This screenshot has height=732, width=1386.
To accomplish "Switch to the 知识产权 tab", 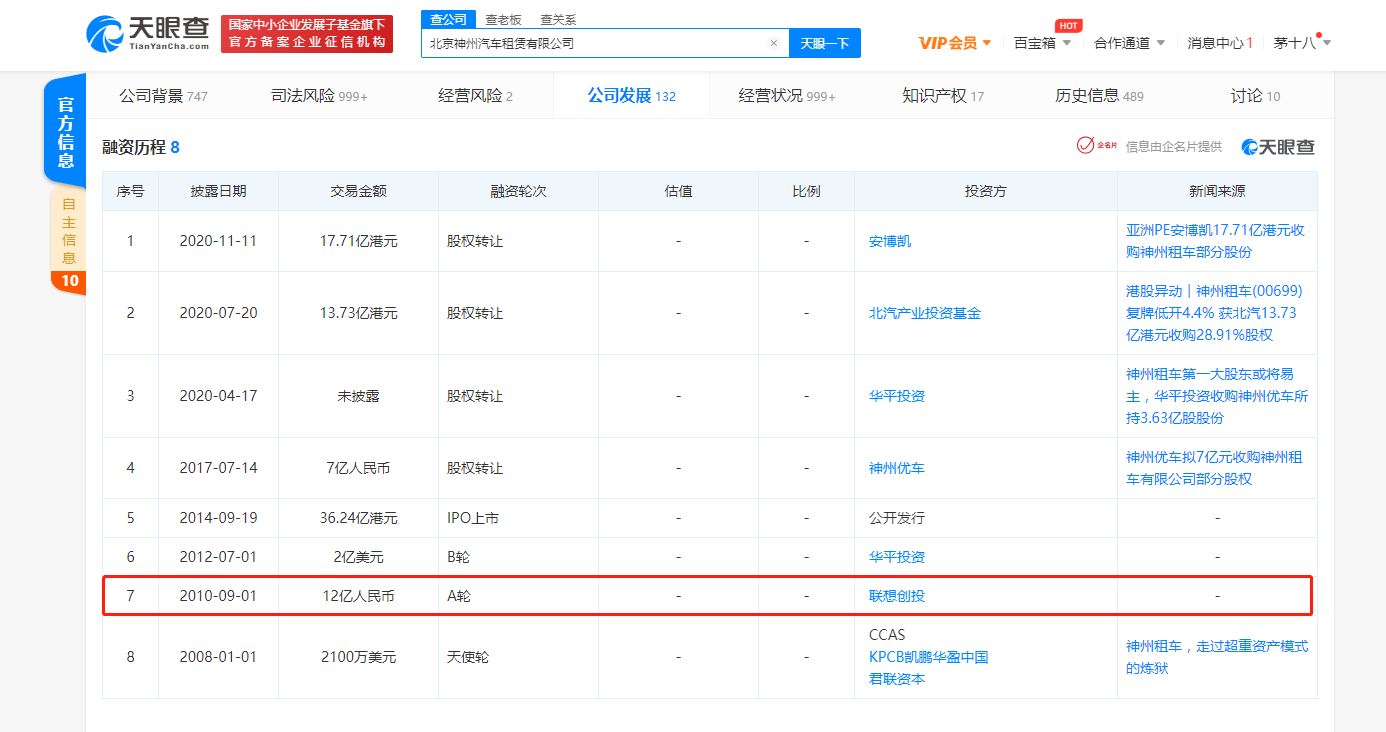I will pos(943,96).
